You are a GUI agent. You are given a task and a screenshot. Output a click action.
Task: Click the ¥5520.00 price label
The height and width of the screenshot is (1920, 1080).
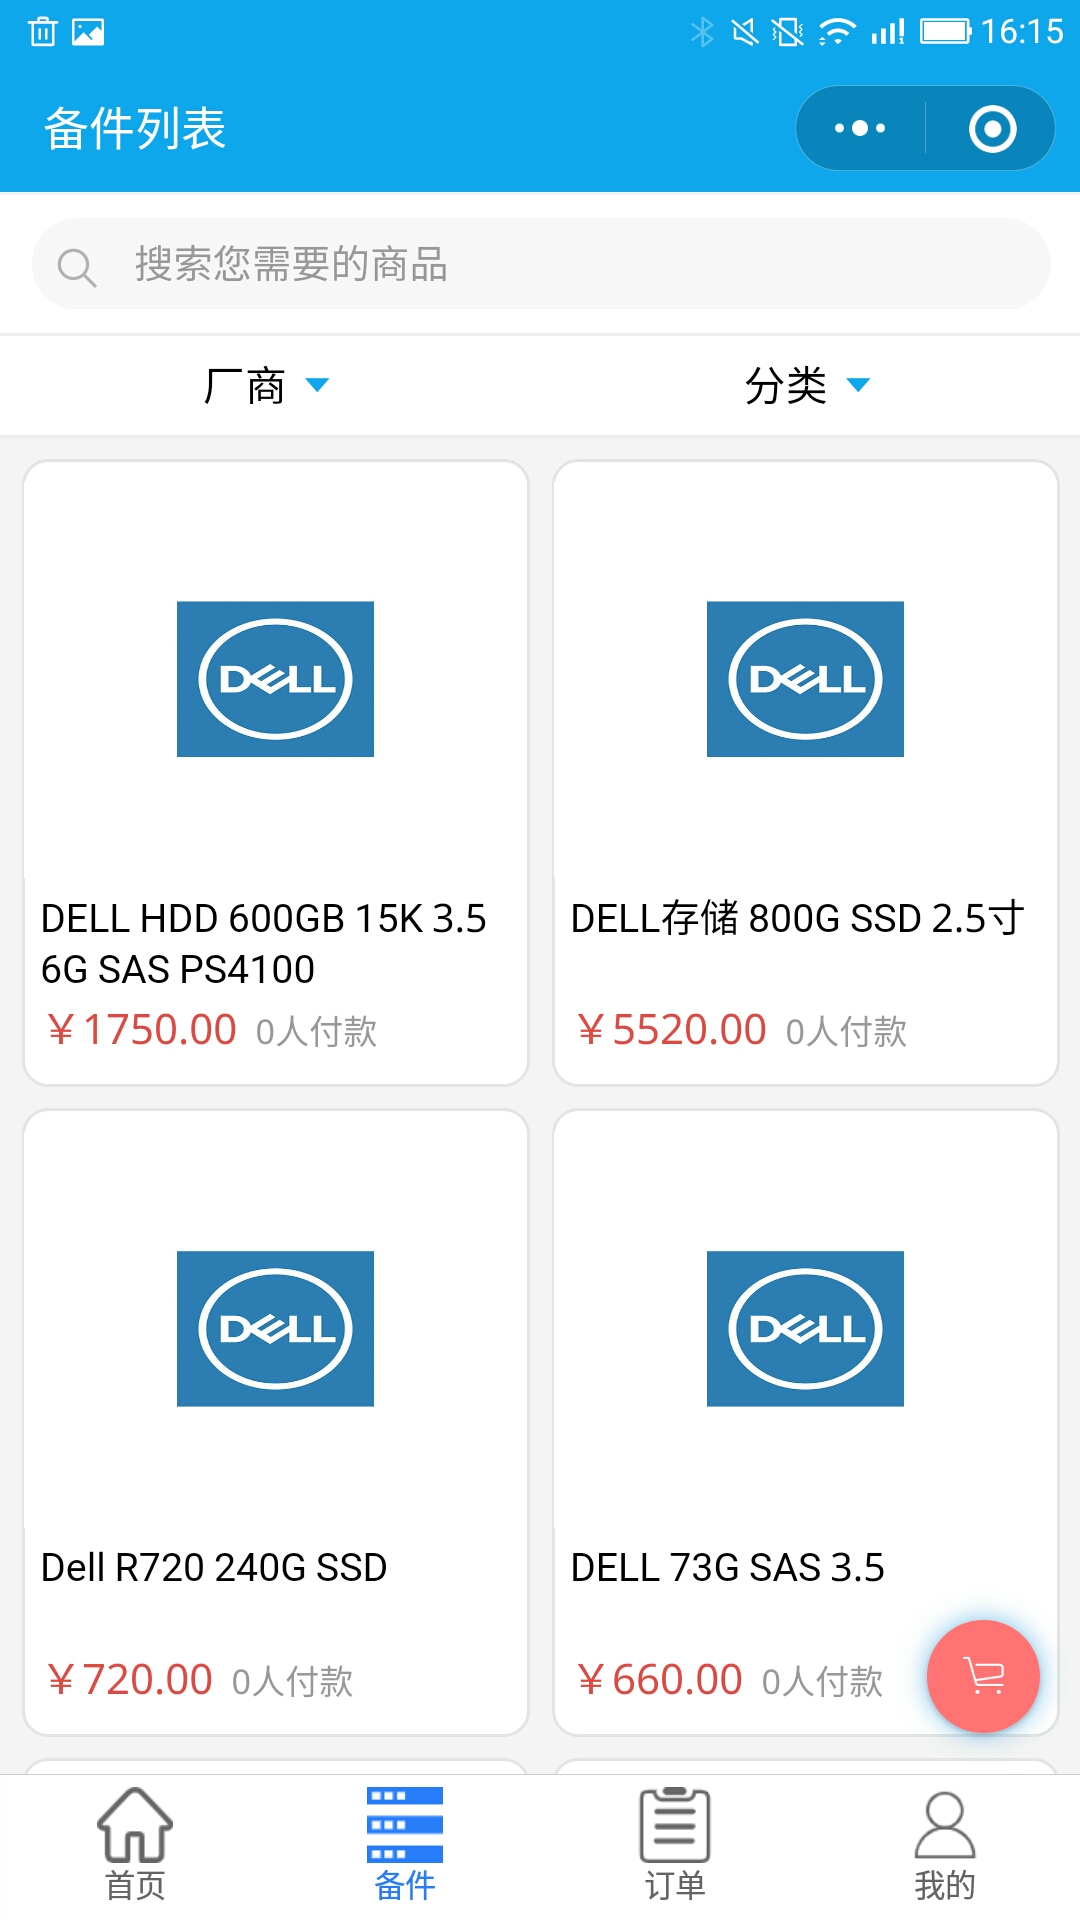672,1030
